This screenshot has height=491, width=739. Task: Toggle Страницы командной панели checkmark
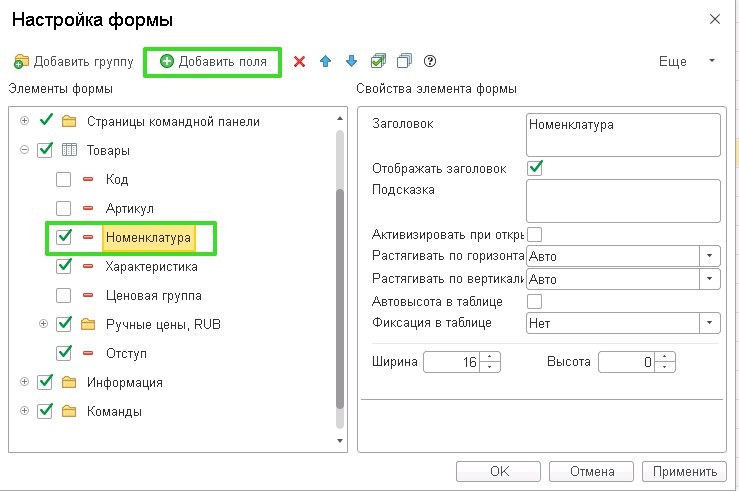tap(46, 120)
